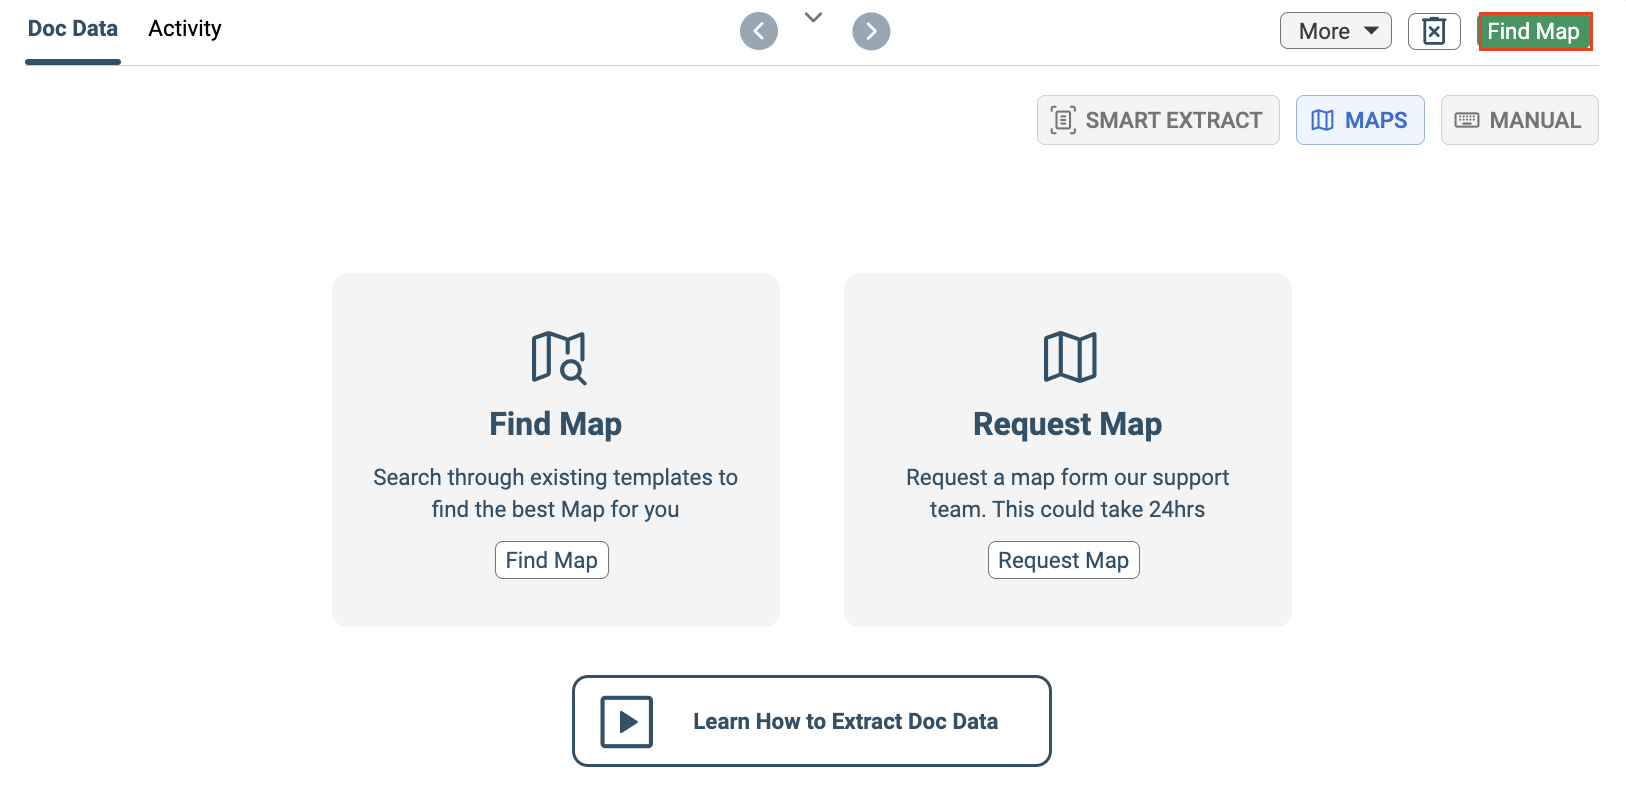This screenshot has width=1626, height=788.
Task: Select the Manual mode
Action: pos(1520,120)
